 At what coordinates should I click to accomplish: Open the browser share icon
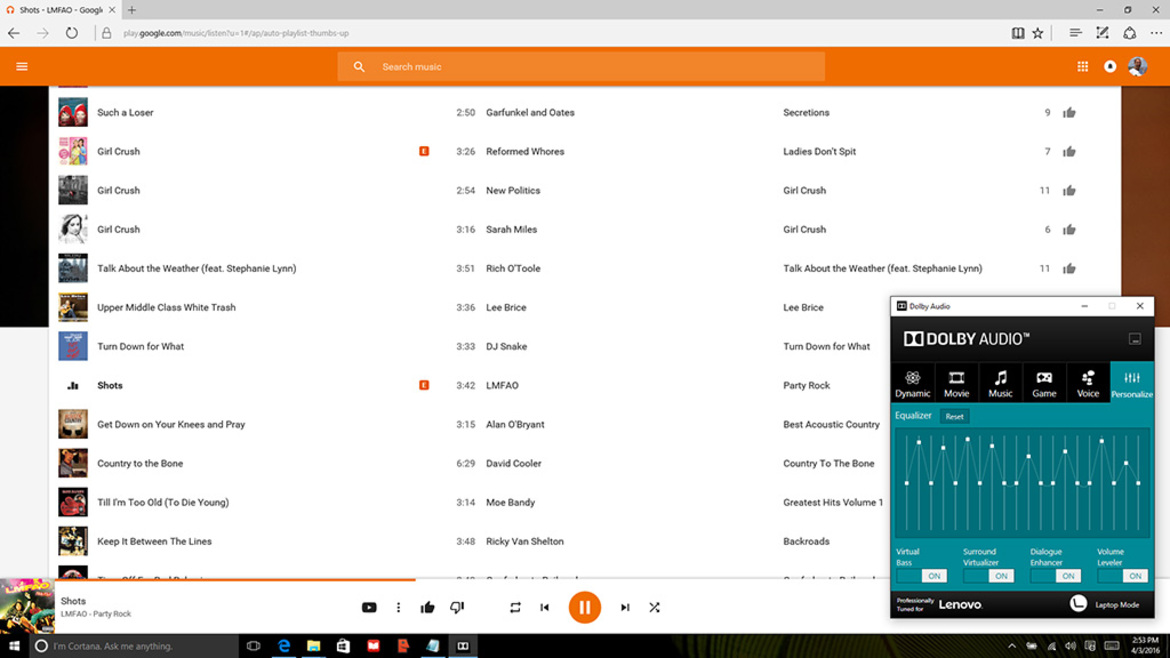pos(1130,33)
